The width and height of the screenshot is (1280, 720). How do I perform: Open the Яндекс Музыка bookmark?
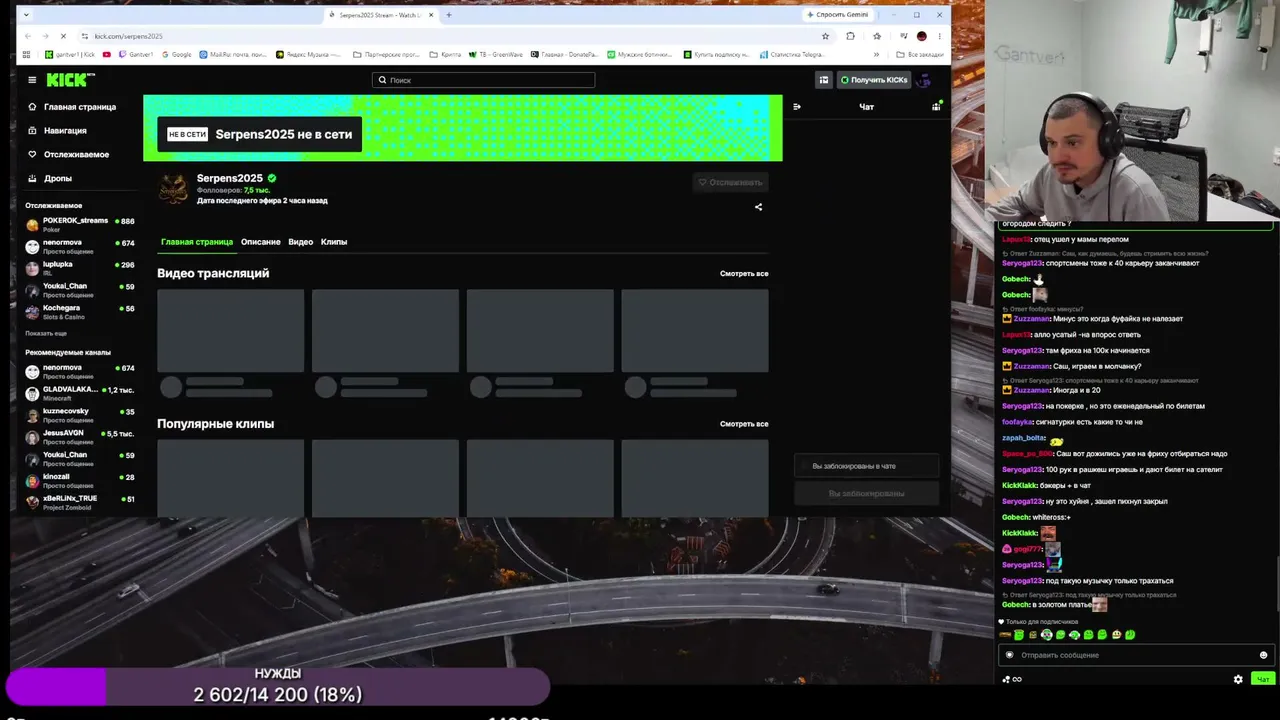(308, 54)
